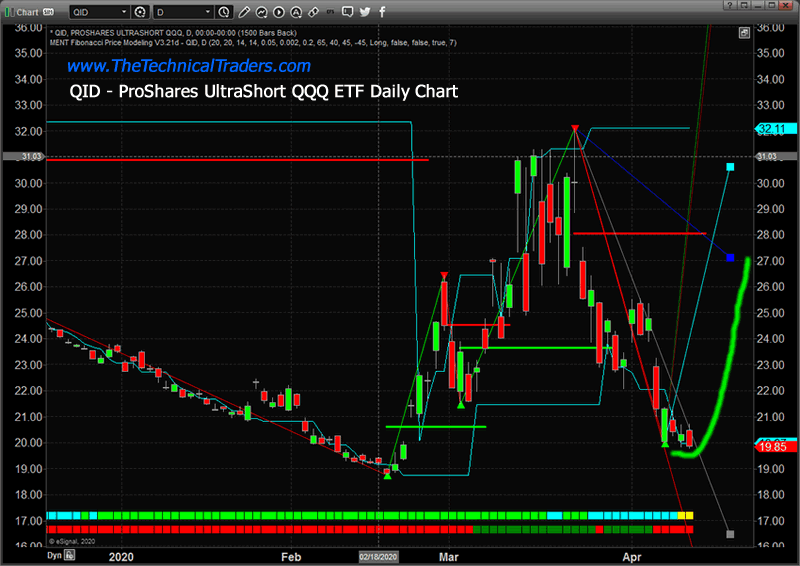Click the help question mark button
The width and height of the screenshot is (800, 566).
coord(730,5)
